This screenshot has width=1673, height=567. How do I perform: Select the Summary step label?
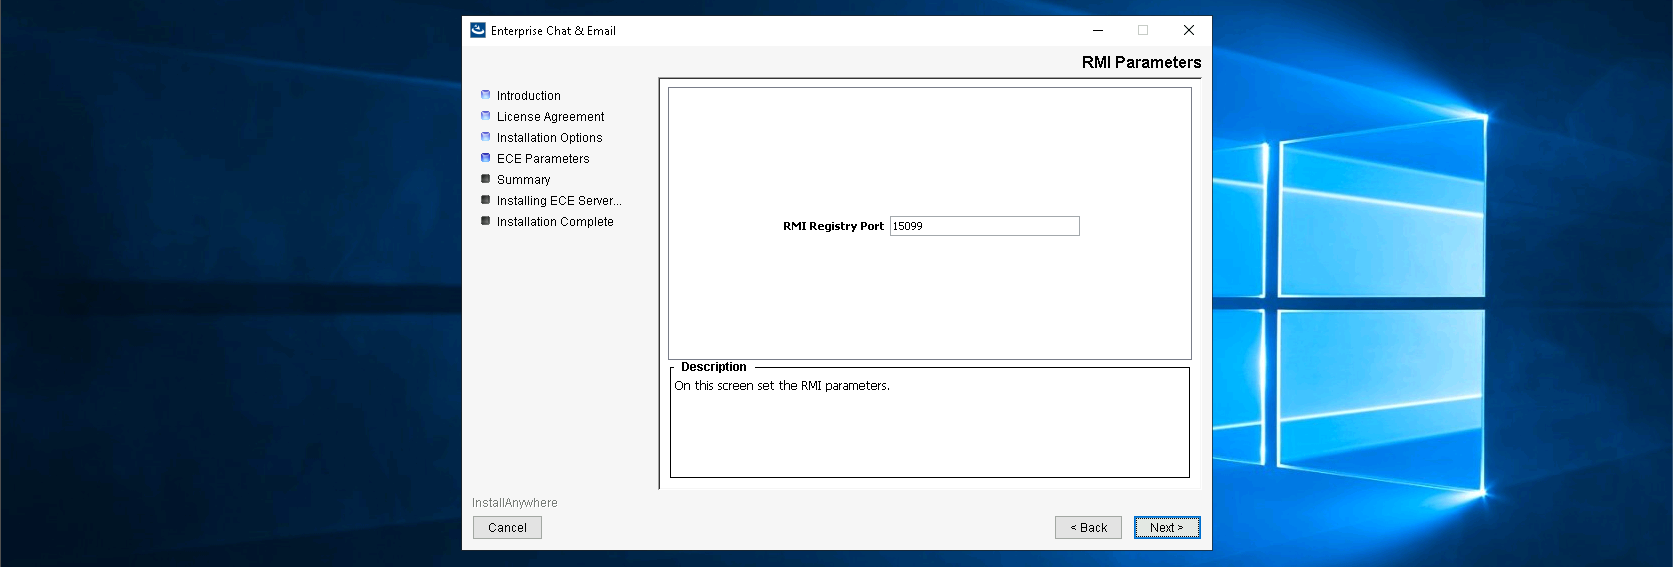click(x=523, y=180)
